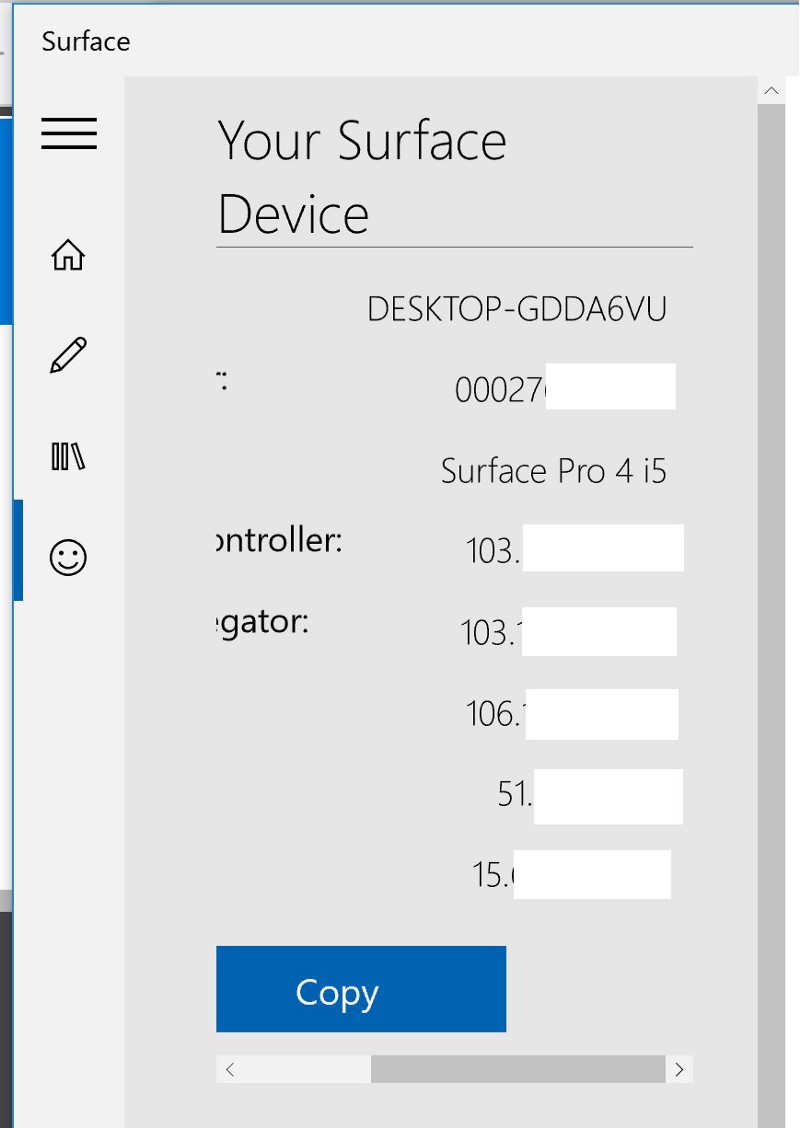Open the hamburger navigation menu
The height and width of the screenshot is (1128, 800).
coord(69,133)
